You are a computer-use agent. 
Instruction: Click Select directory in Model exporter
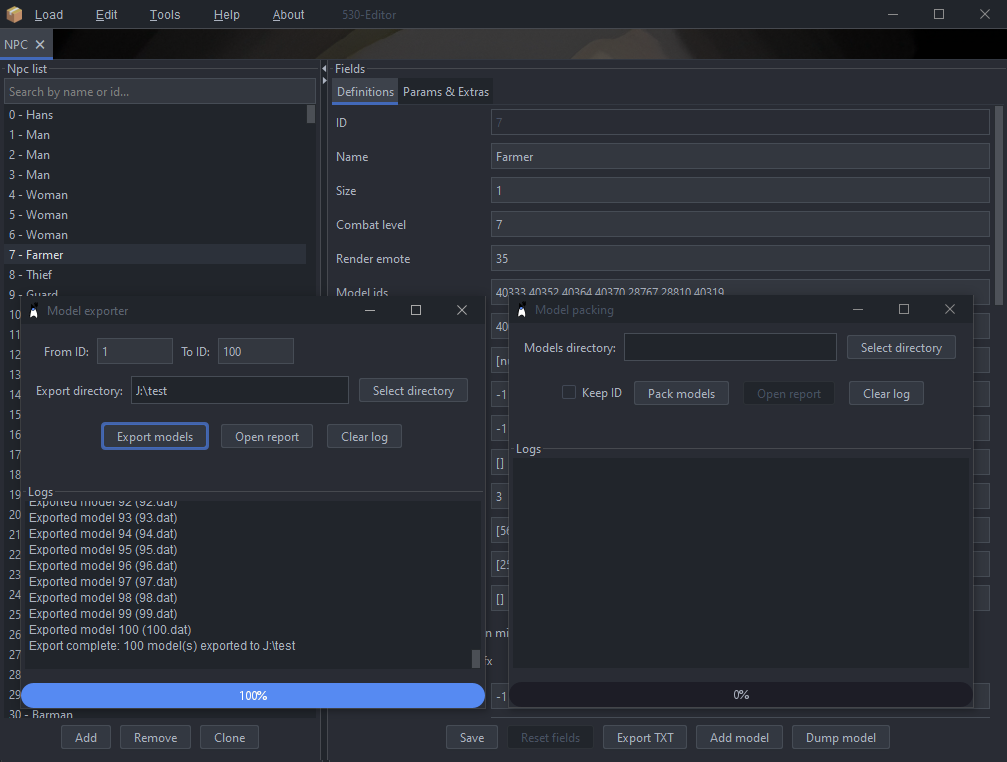tap(413, 390)
